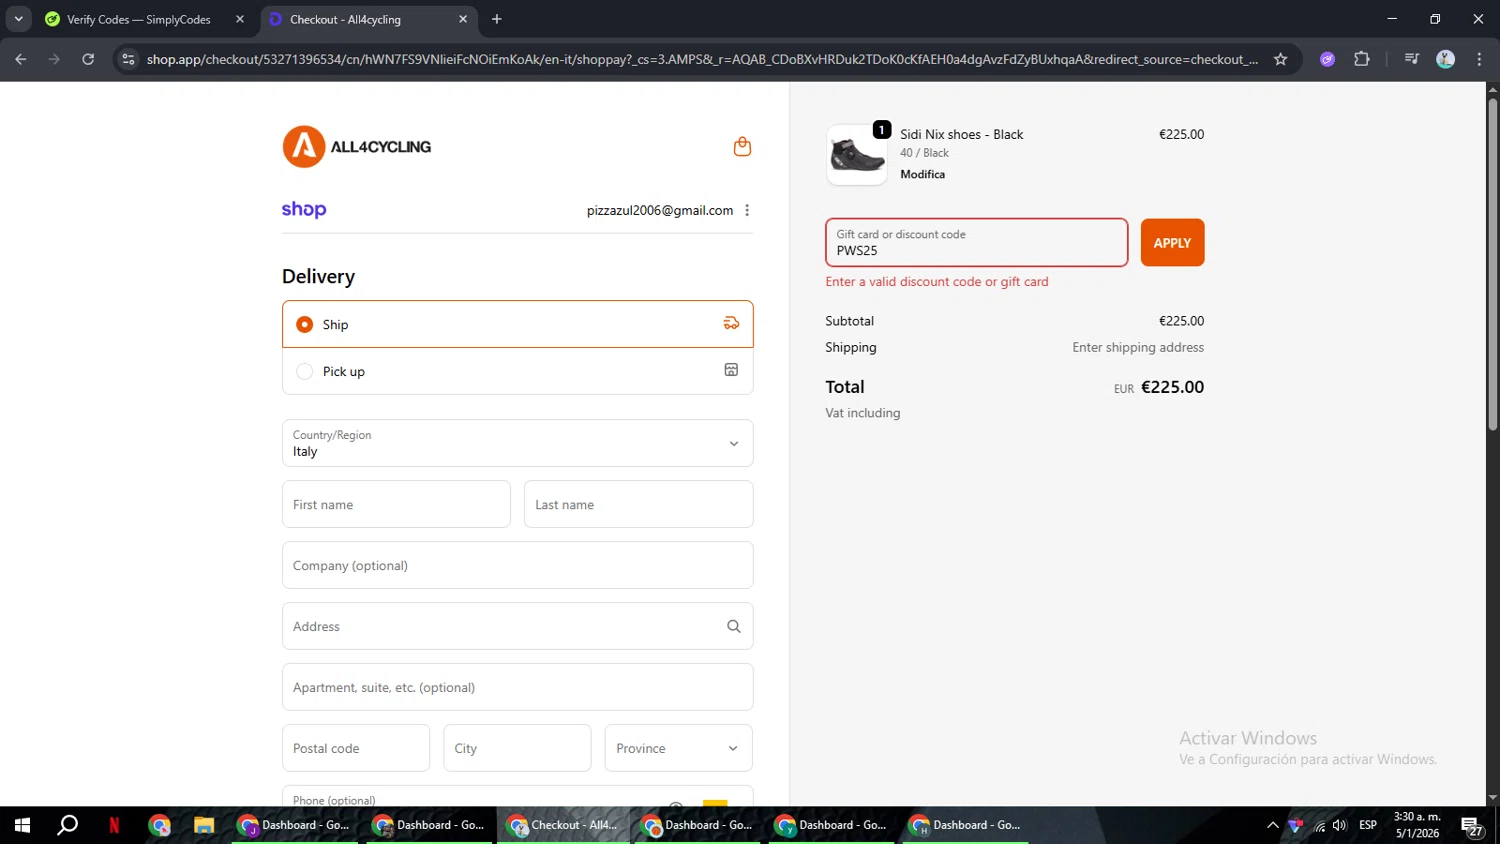
Task: Expand the Province dropdown
Action: point(678,748)
